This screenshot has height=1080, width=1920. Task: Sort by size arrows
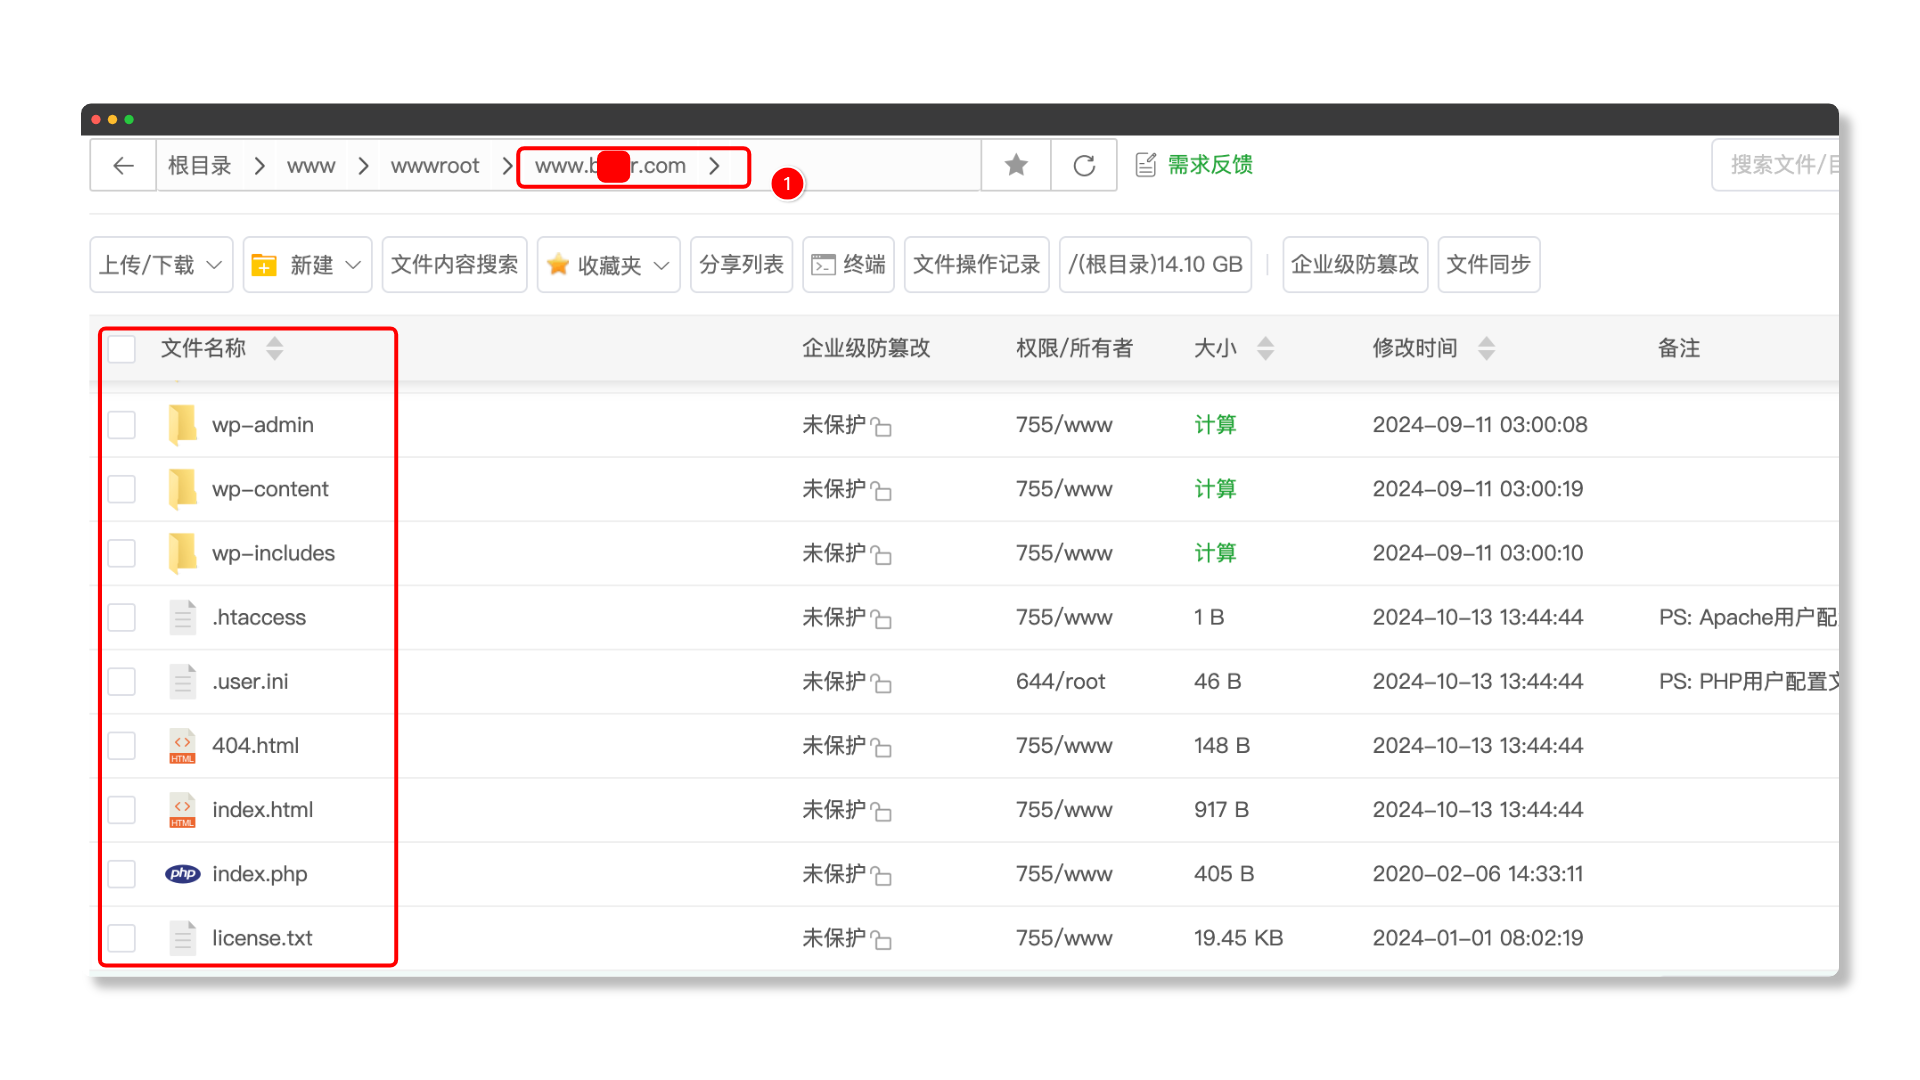click(1265, 348)
